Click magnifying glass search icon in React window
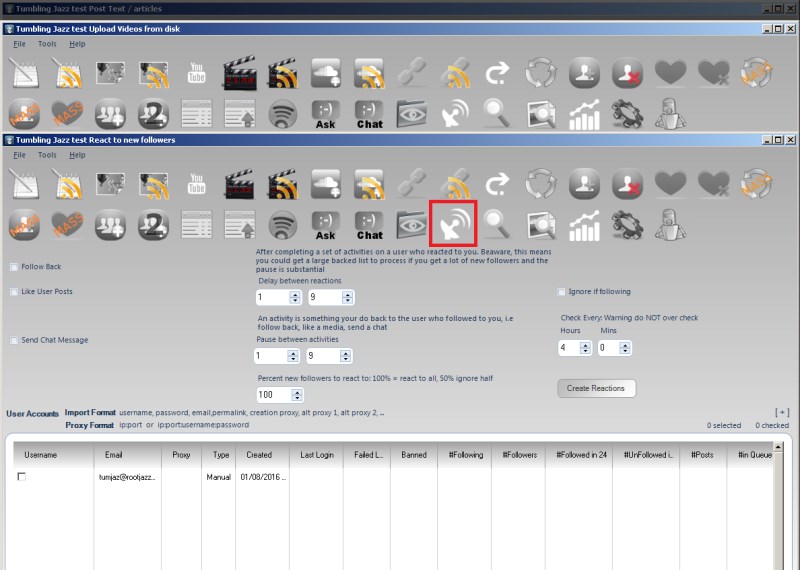The width and height of the screenshot is (800, 570). pos(496,225)
